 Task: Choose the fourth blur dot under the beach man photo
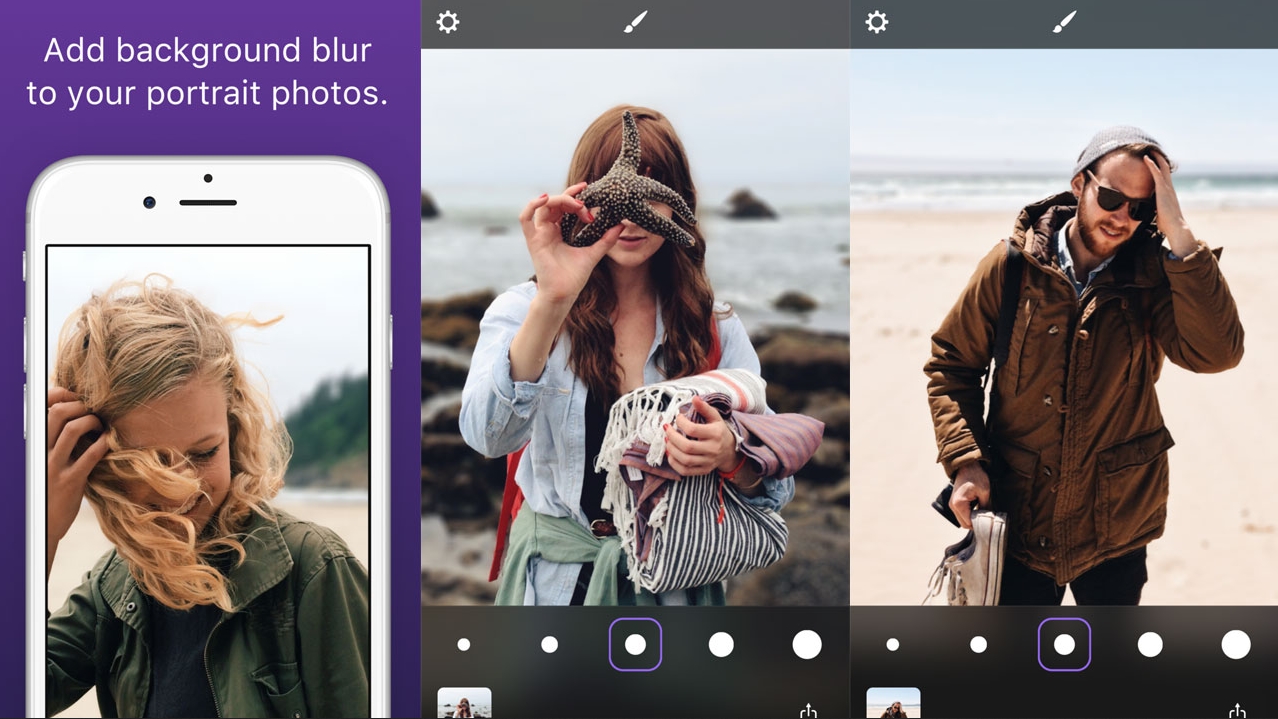tap(1150, 645)
